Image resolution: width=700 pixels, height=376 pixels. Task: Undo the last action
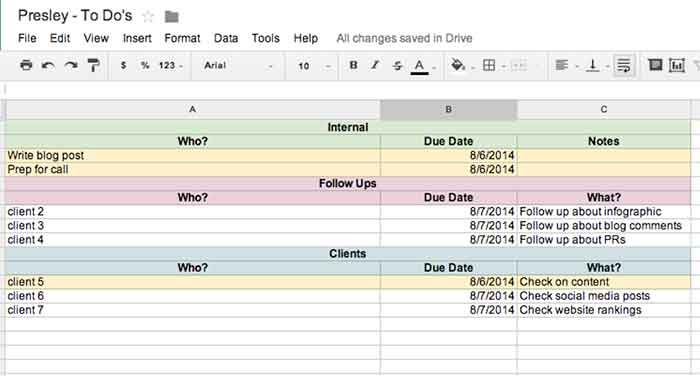[x=48, y=66]
